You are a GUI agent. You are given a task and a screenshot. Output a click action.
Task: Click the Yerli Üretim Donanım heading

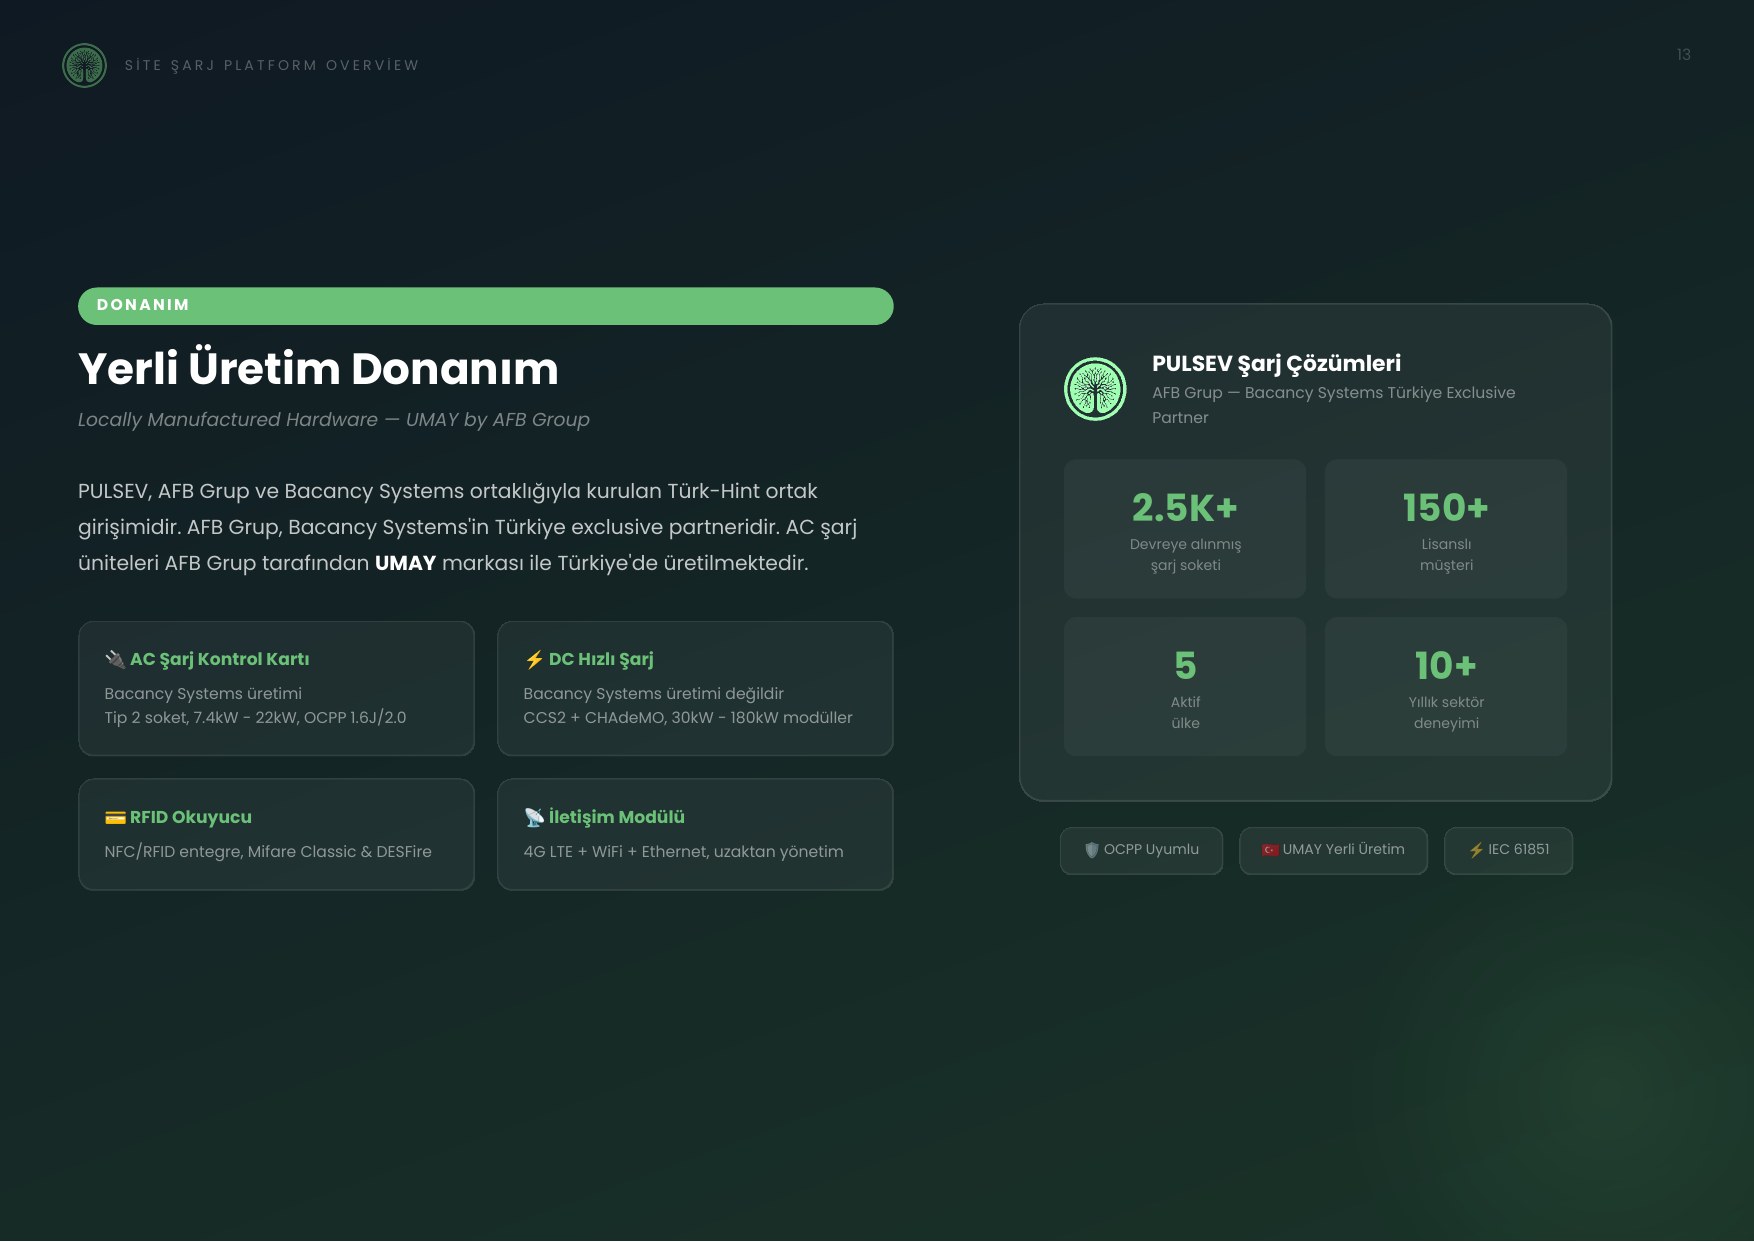click(318, 369)
